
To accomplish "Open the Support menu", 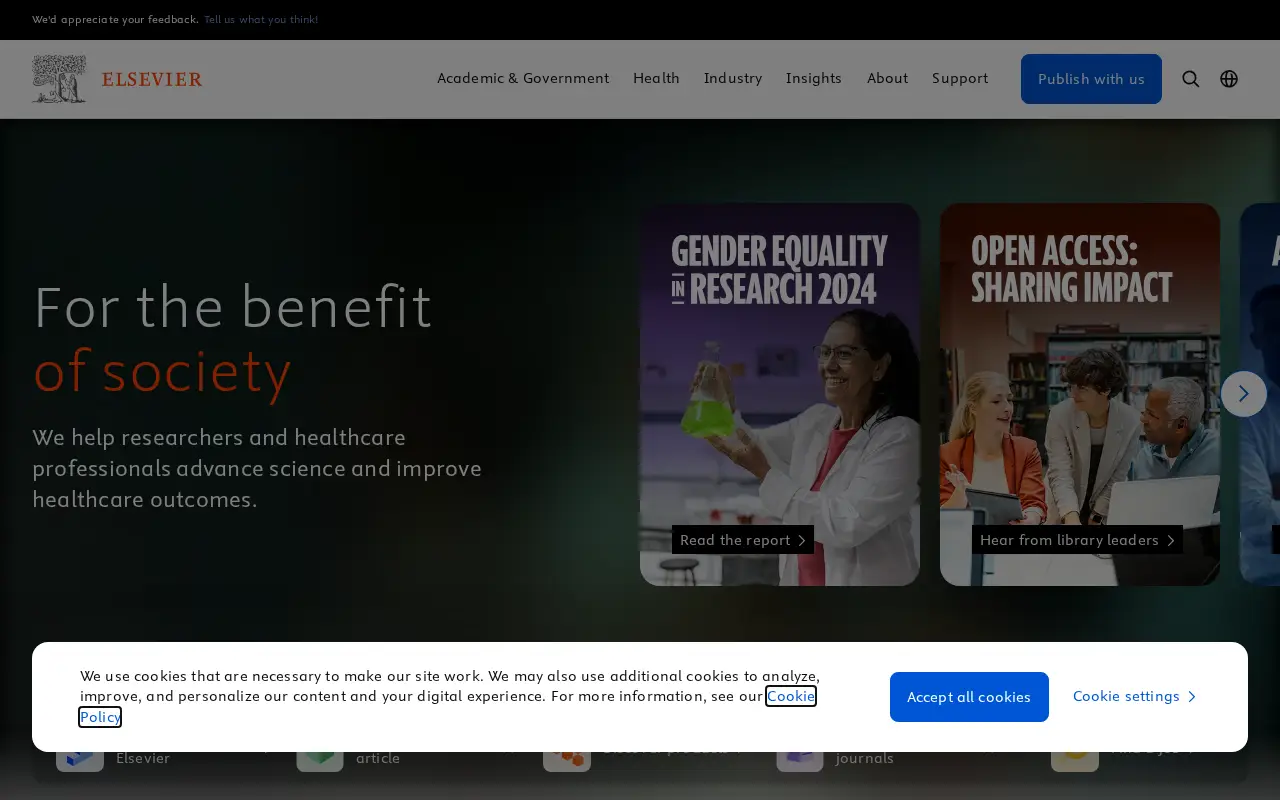I will tap(960, 78).
